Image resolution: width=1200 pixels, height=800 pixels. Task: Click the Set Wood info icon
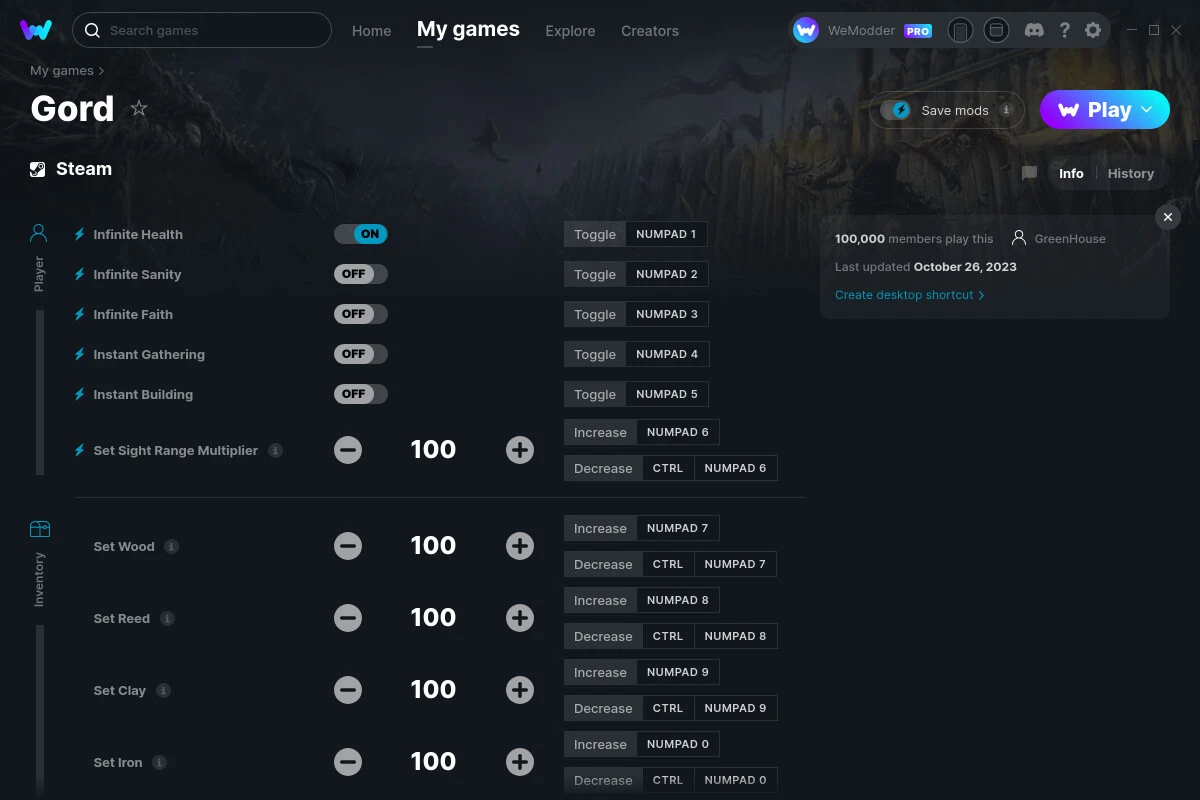click(x=172, y=546)
